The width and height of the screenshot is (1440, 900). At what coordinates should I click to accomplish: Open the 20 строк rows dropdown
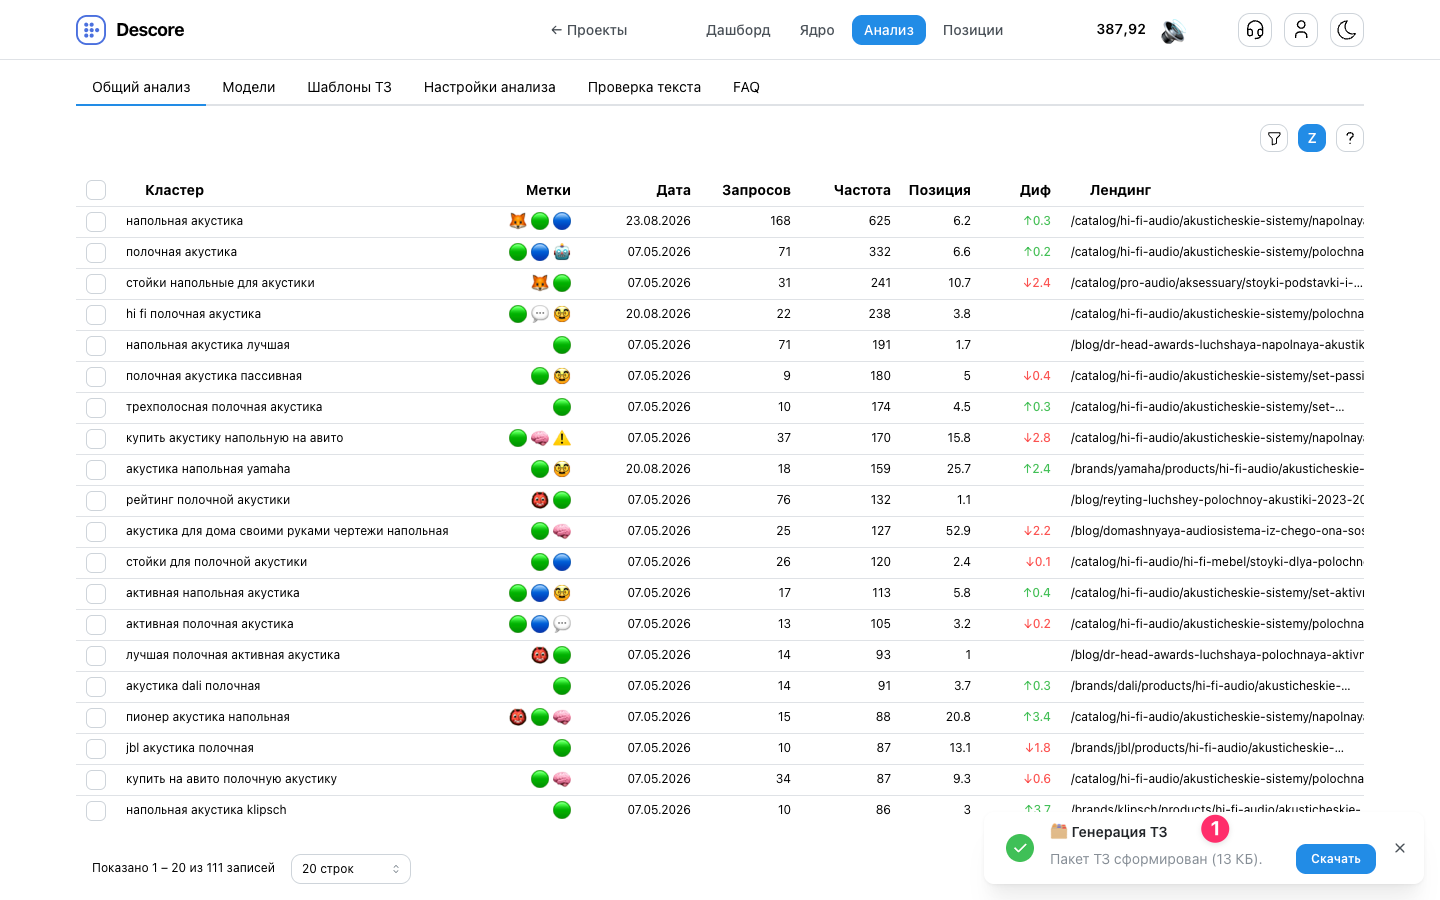pos(351,869)
